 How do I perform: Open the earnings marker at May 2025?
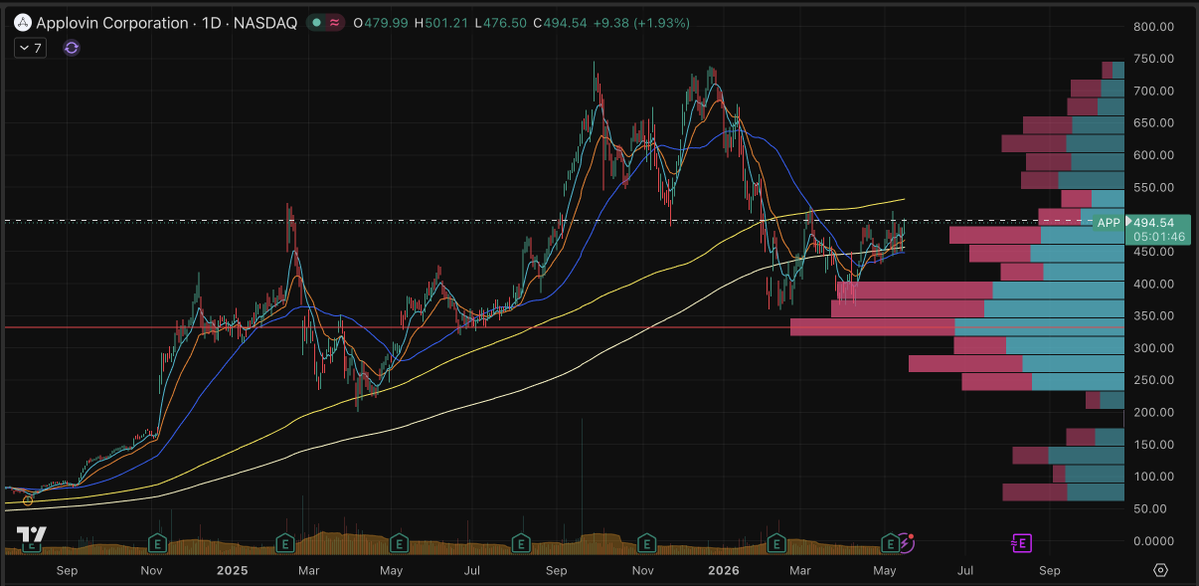click(x=398, y=544)
